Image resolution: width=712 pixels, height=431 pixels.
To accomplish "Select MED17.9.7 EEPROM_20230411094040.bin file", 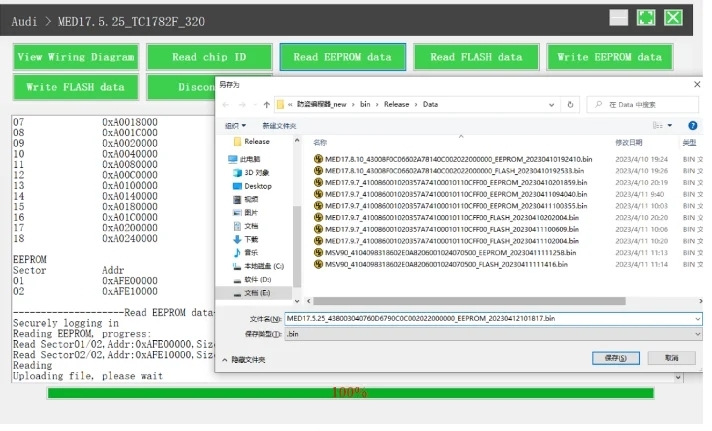I will click(x=450, y=194).
